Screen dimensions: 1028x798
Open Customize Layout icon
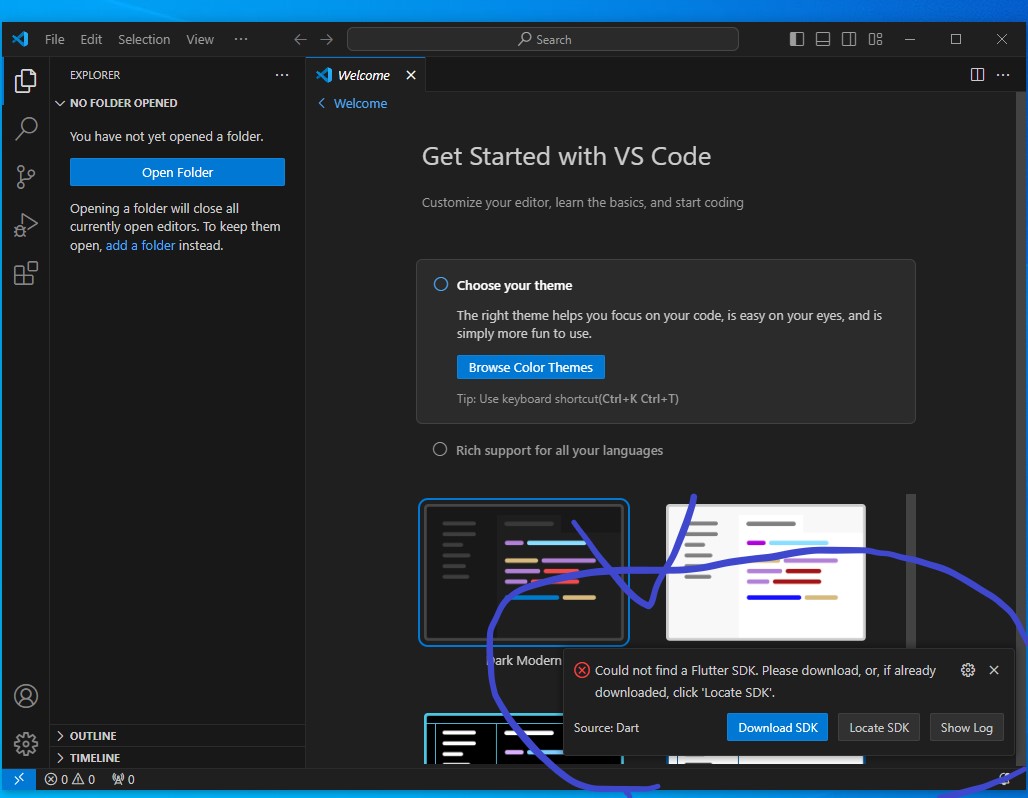[875, 39]
